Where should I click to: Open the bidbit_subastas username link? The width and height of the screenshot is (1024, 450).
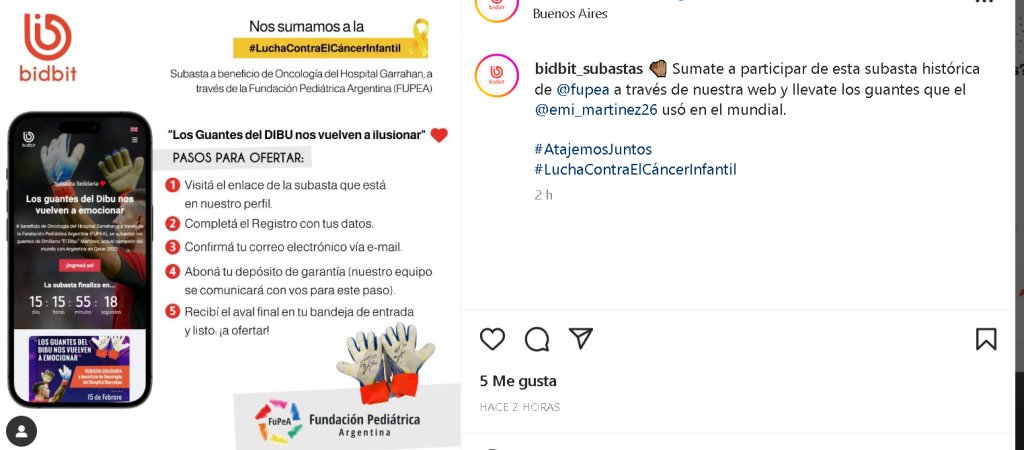click(589, 69)
